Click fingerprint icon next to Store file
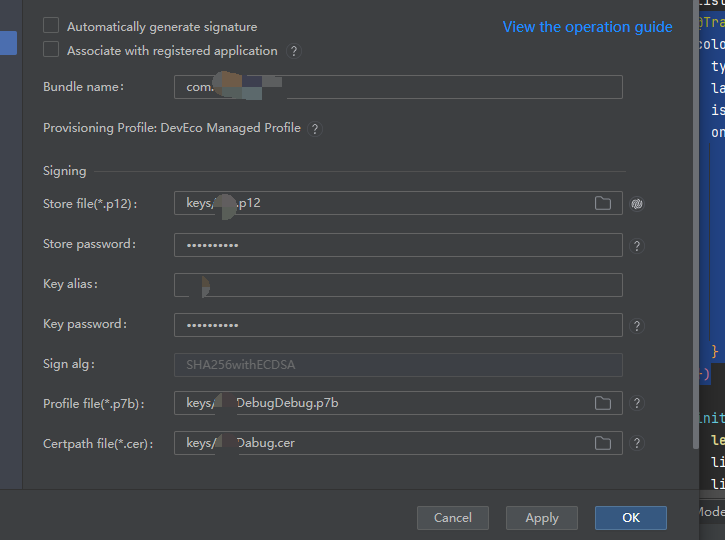Viewport: 725px width, 540px height. tap(637, 204)
